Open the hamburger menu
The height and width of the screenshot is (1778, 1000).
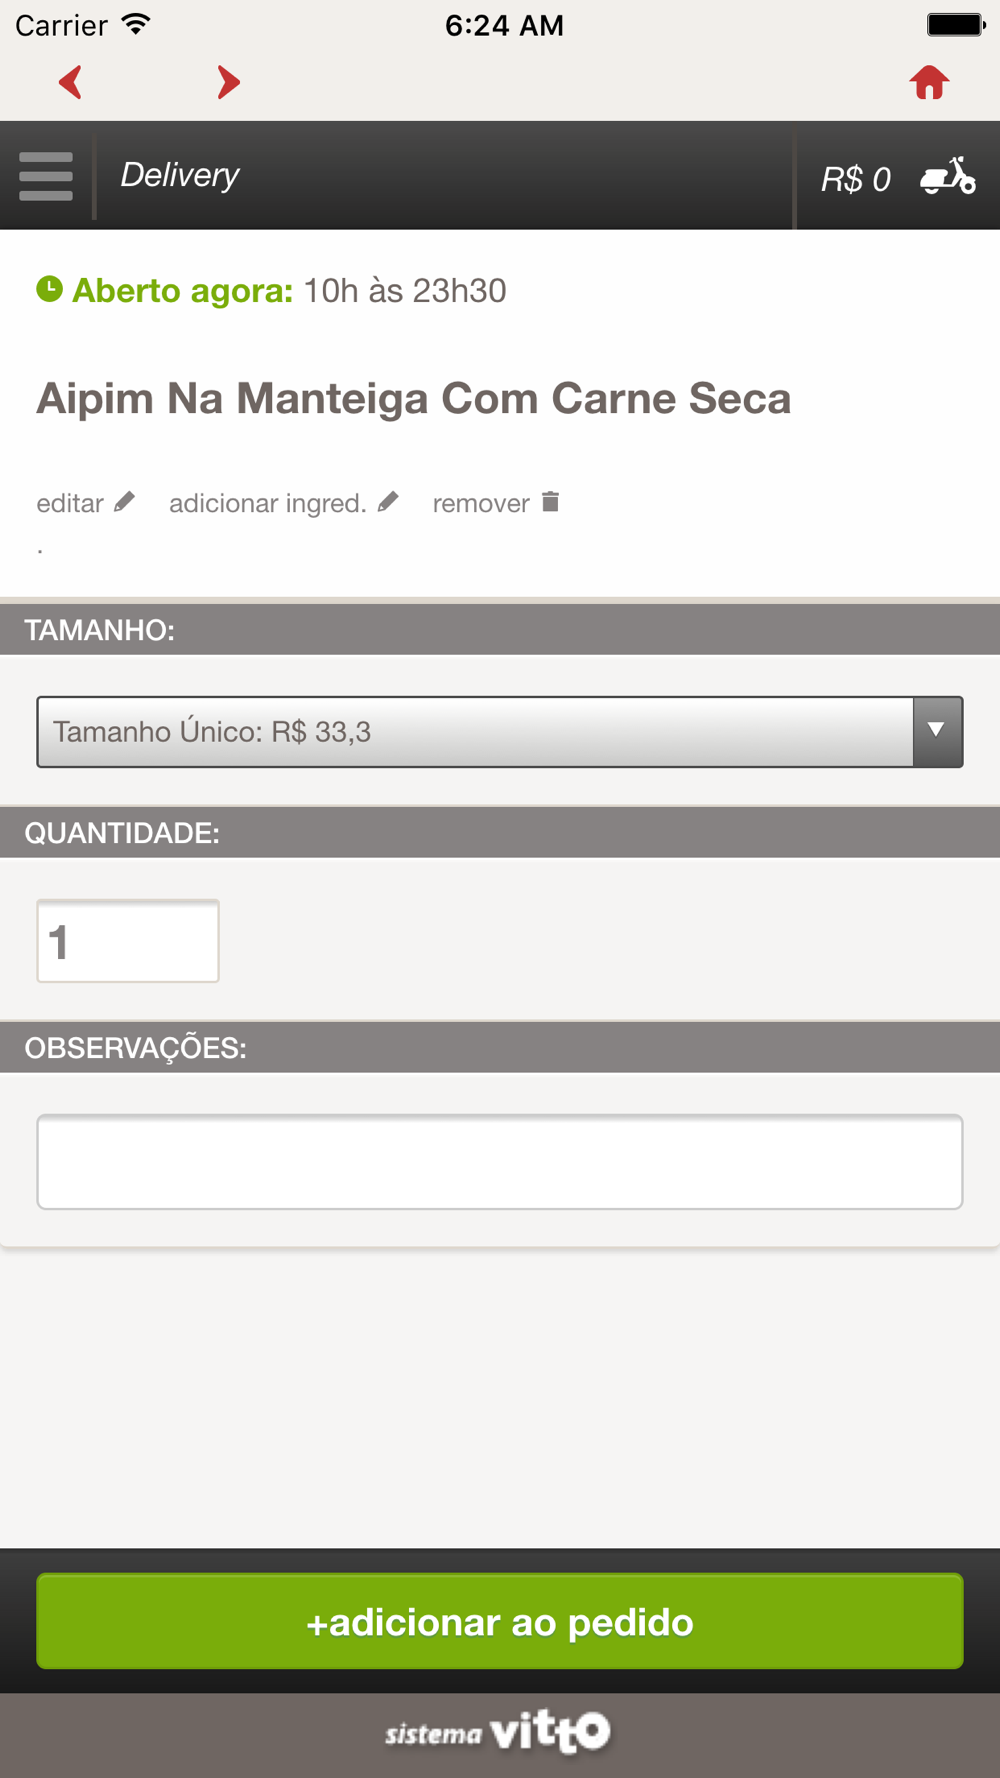(46, 176)
